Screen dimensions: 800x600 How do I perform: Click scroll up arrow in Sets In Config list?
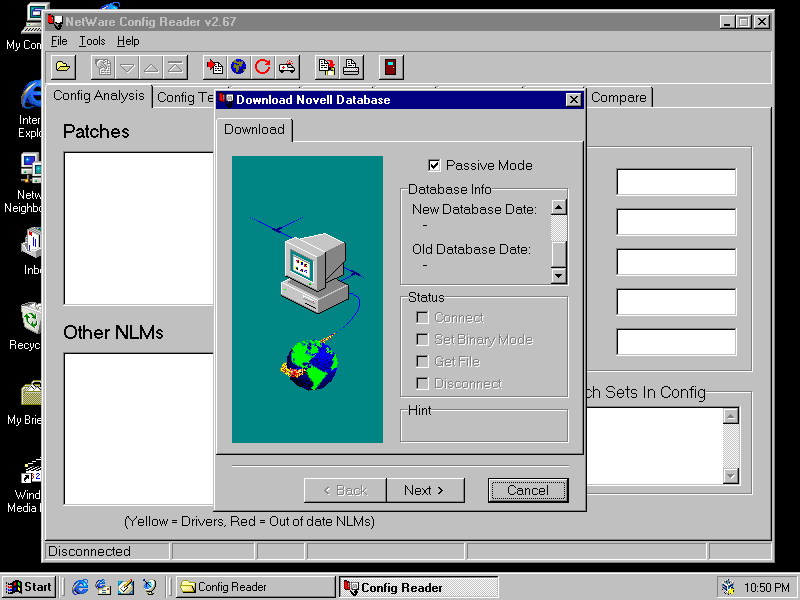731,416
